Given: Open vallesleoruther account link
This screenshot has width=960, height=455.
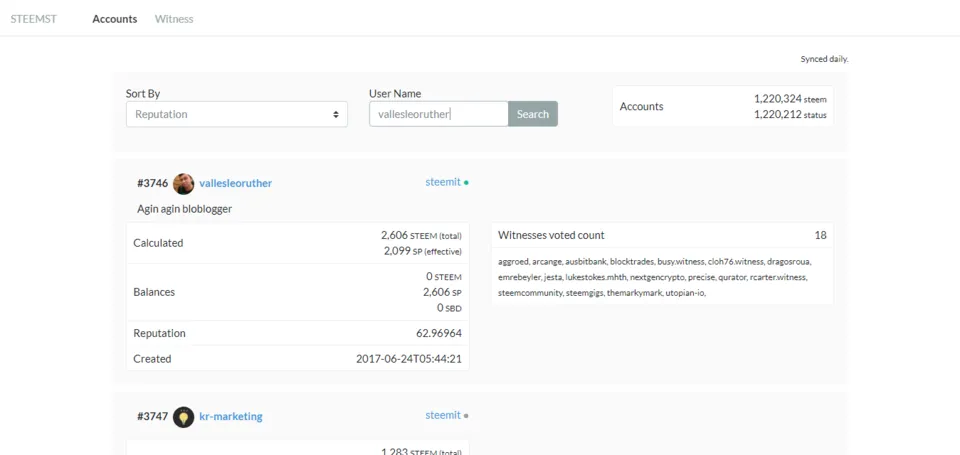Looking at the screenshot, I should 236,183.
